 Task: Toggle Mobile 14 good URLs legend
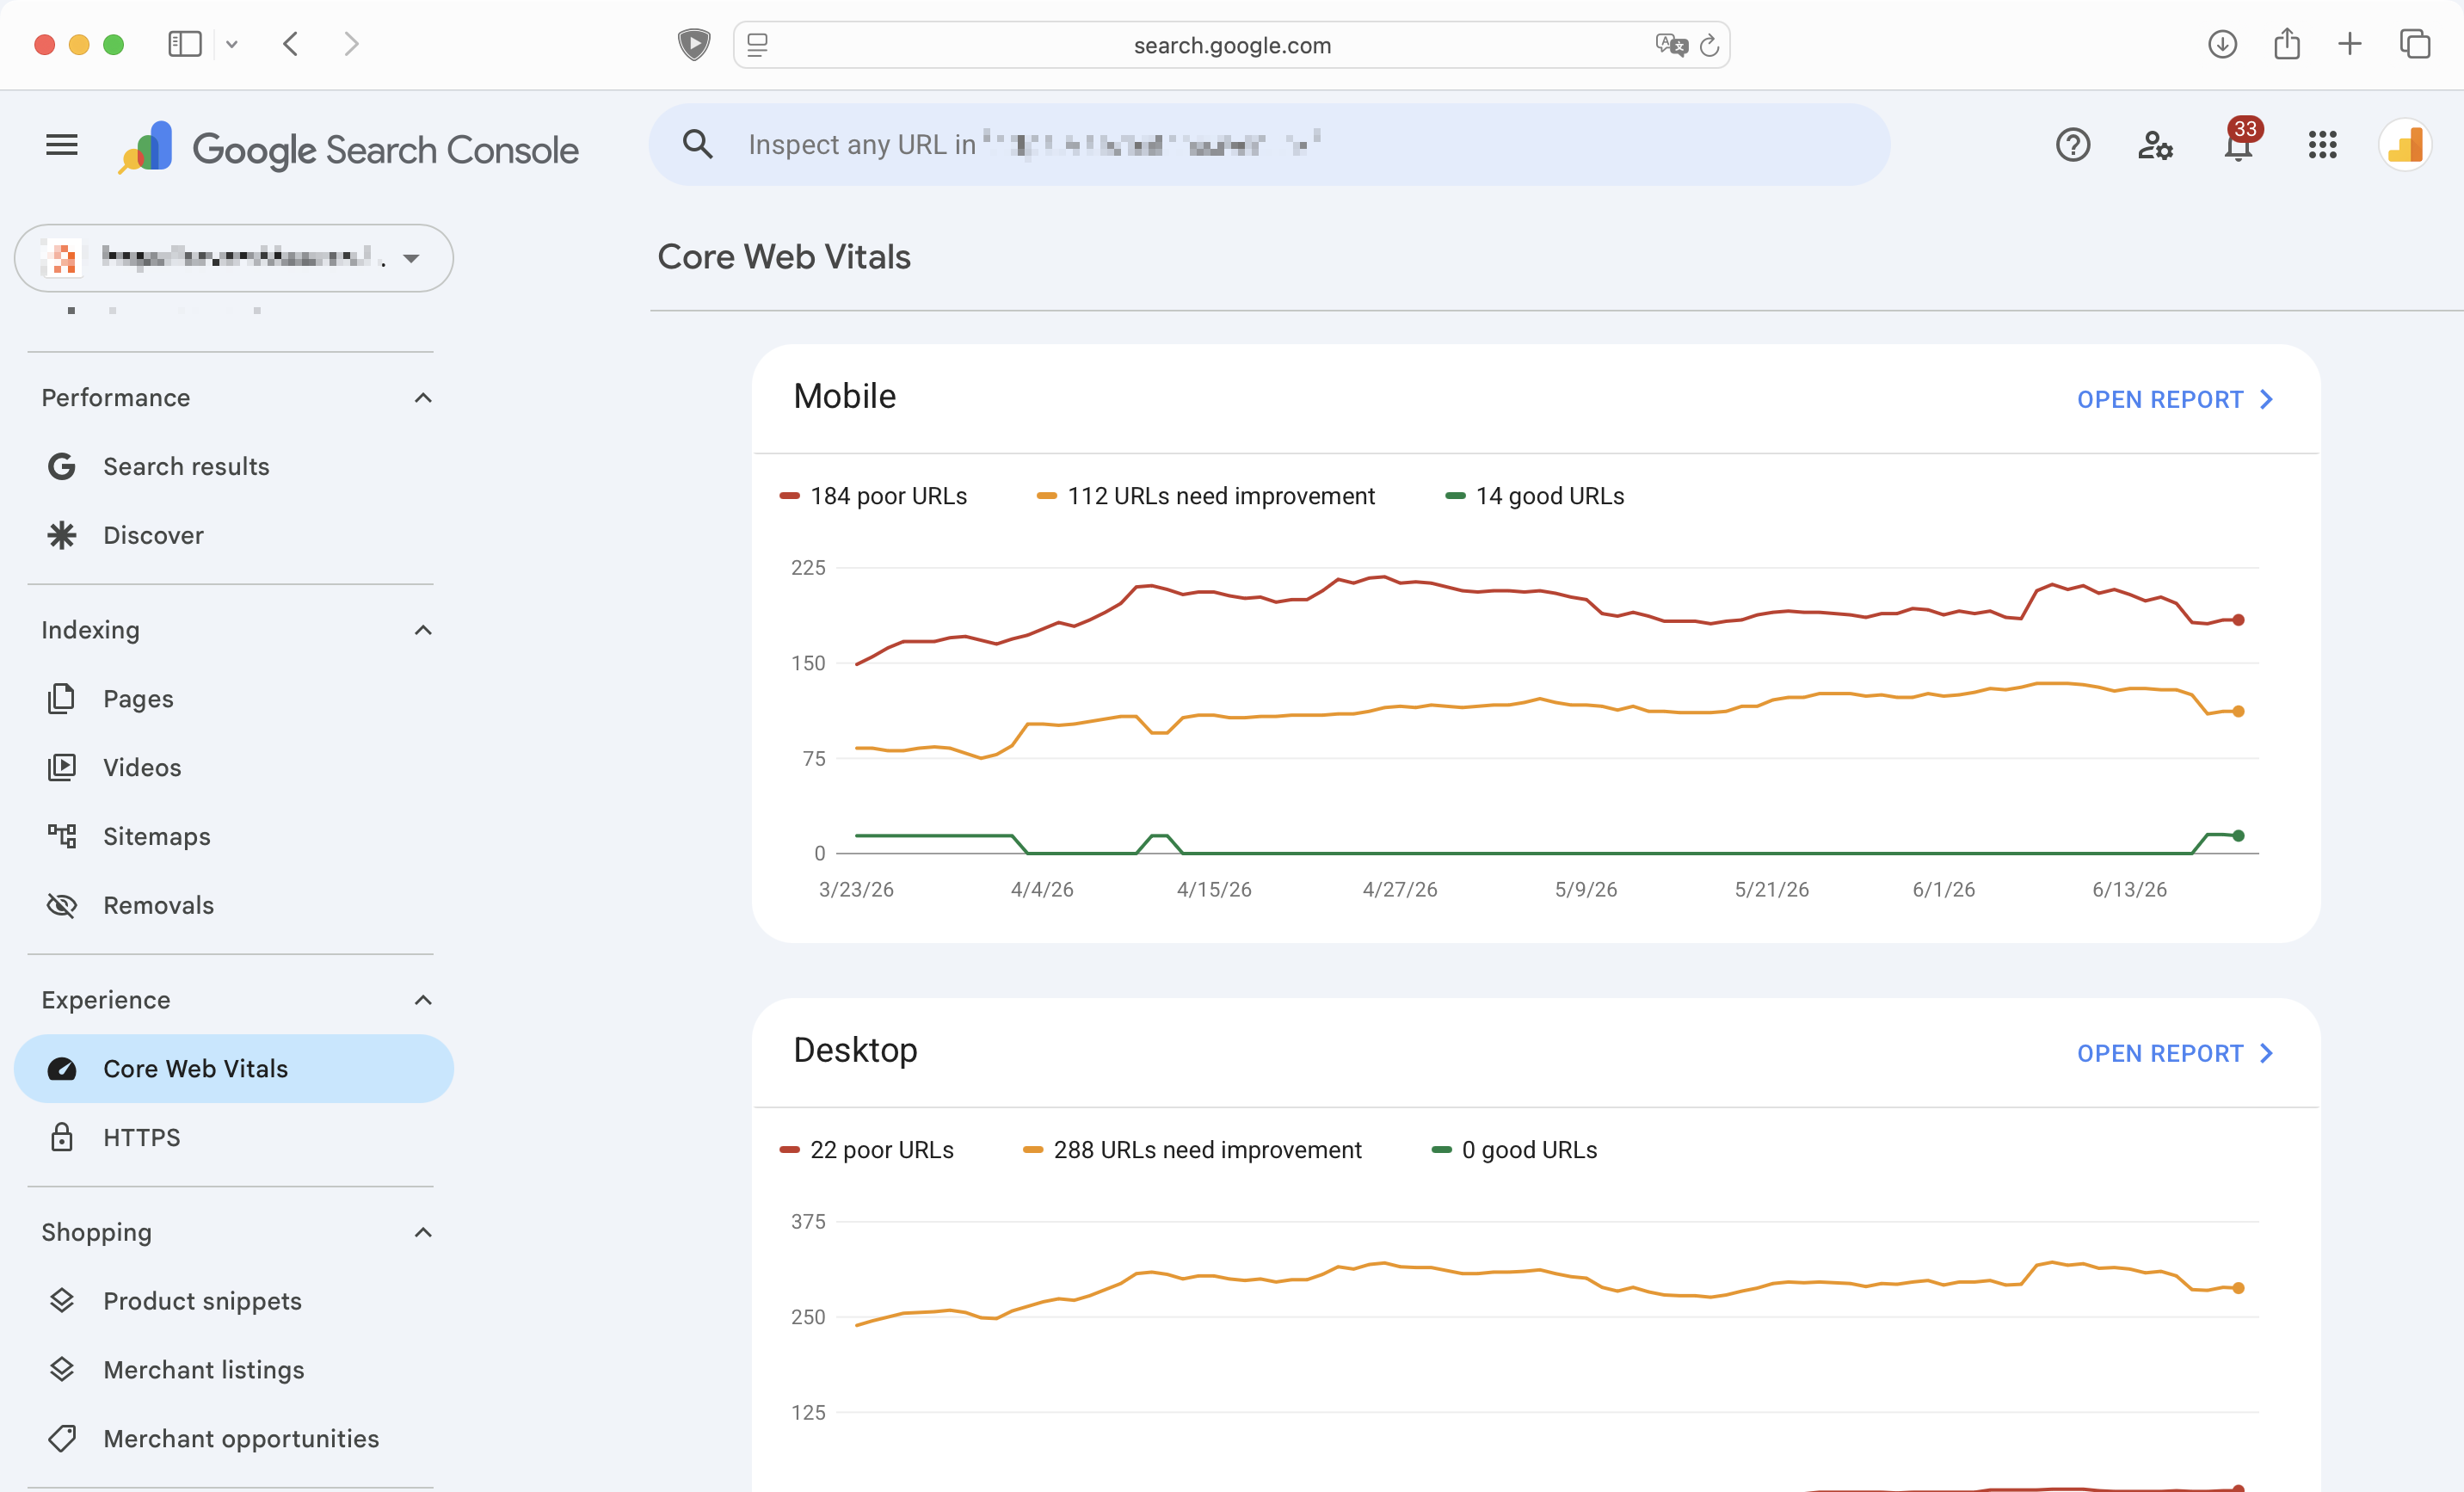[x=1534, y=496]
